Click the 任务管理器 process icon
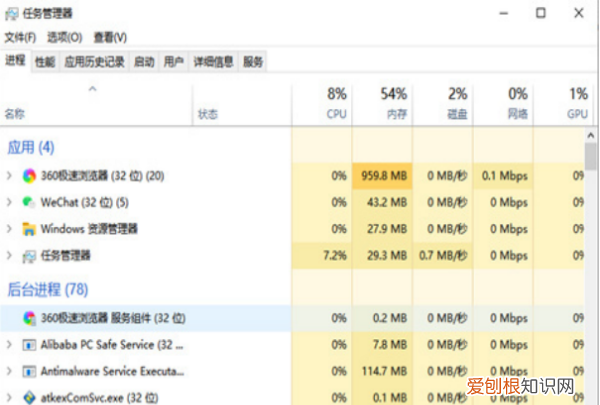Image resolution: width=600 pixels, height=405 pixels. (x=29, y=256)
